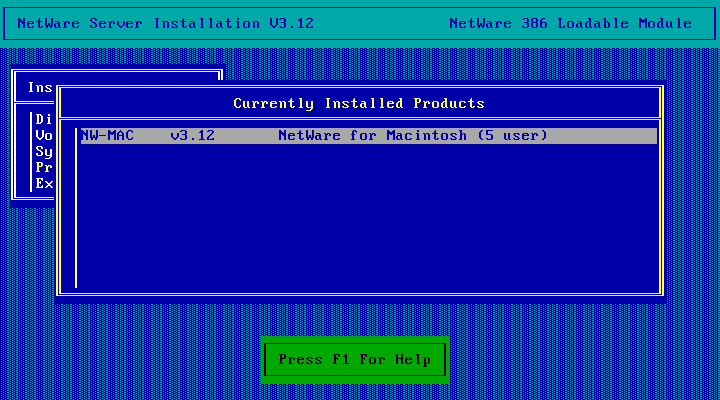Click the 'Press F1 For Help' box

point(355,360)
